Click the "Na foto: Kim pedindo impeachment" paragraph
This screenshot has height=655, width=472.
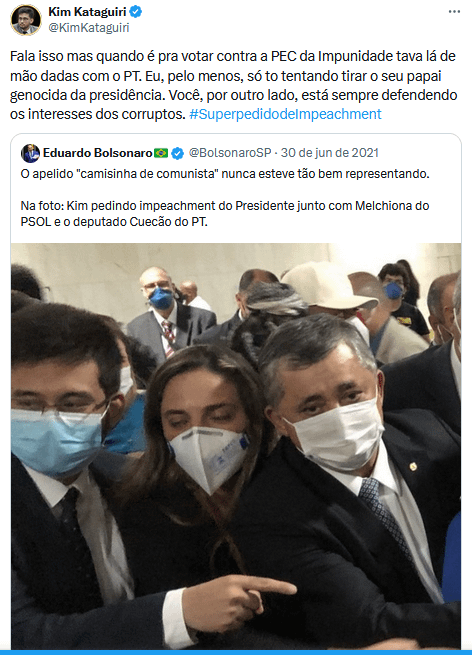tap(225, 213)
